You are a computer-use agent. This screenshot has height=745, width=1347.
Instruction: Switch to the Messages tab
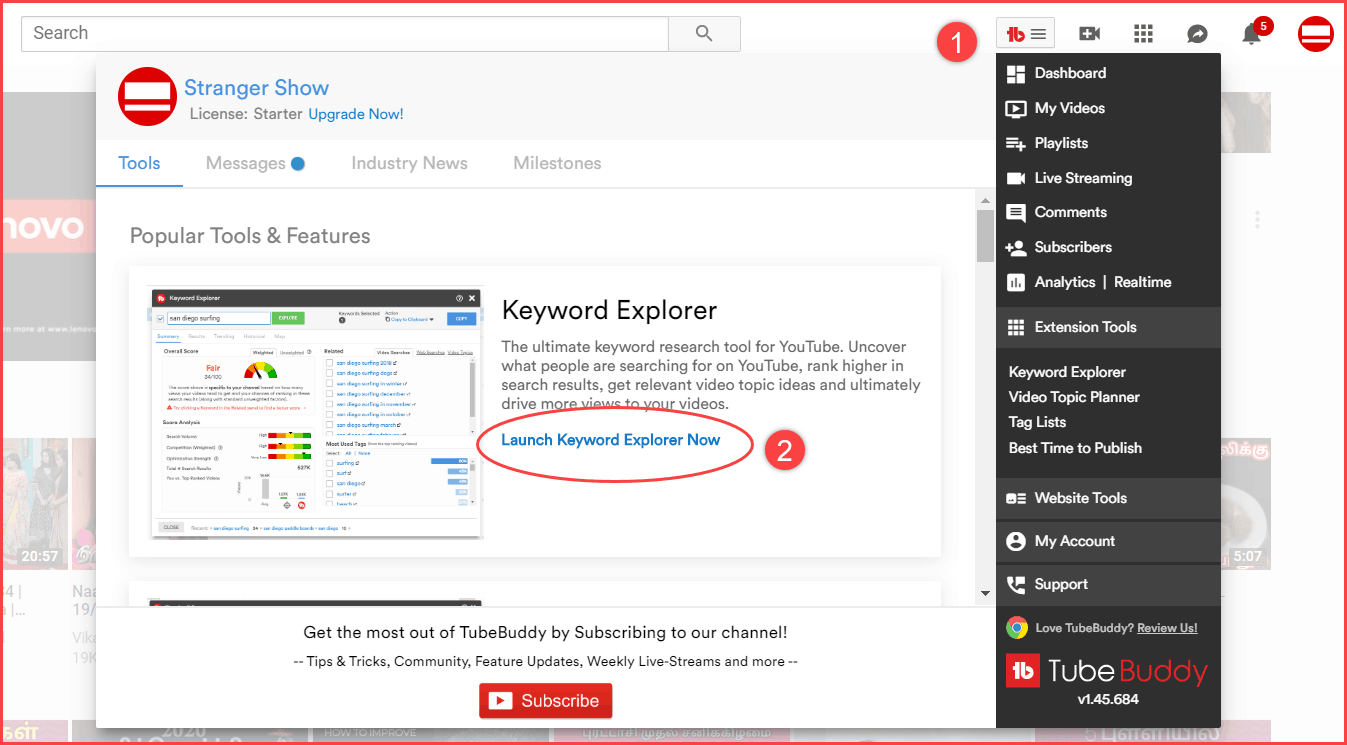pos(255,164)
